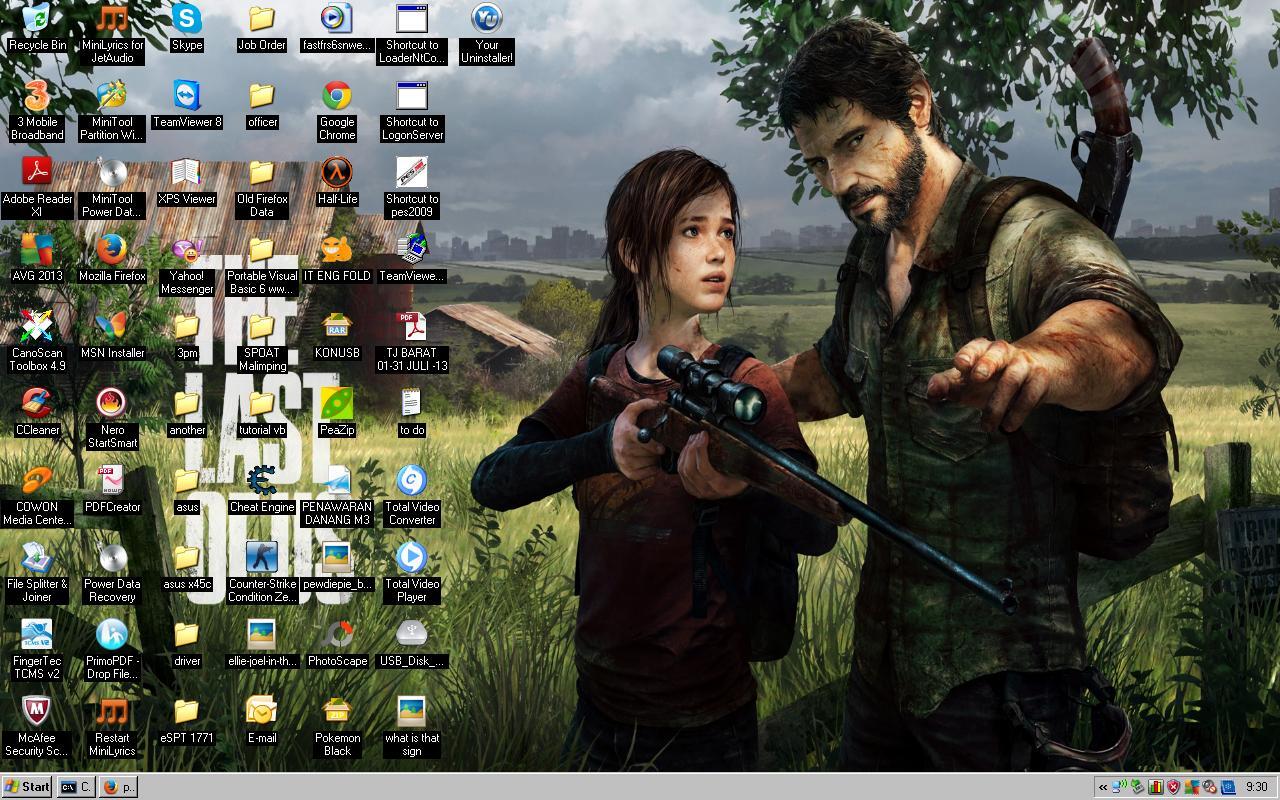Launch Counter-Strike Condition Zero icon
The image size is (1280, 800).
[262, 557]
